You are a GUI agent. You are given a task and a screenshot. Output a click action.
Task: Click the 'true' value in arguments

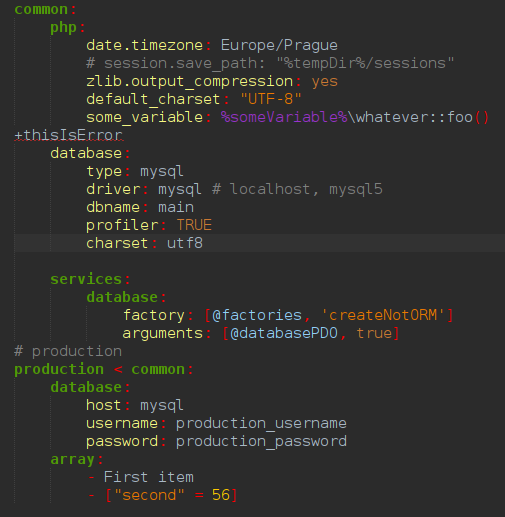click(x=374, y=333)
